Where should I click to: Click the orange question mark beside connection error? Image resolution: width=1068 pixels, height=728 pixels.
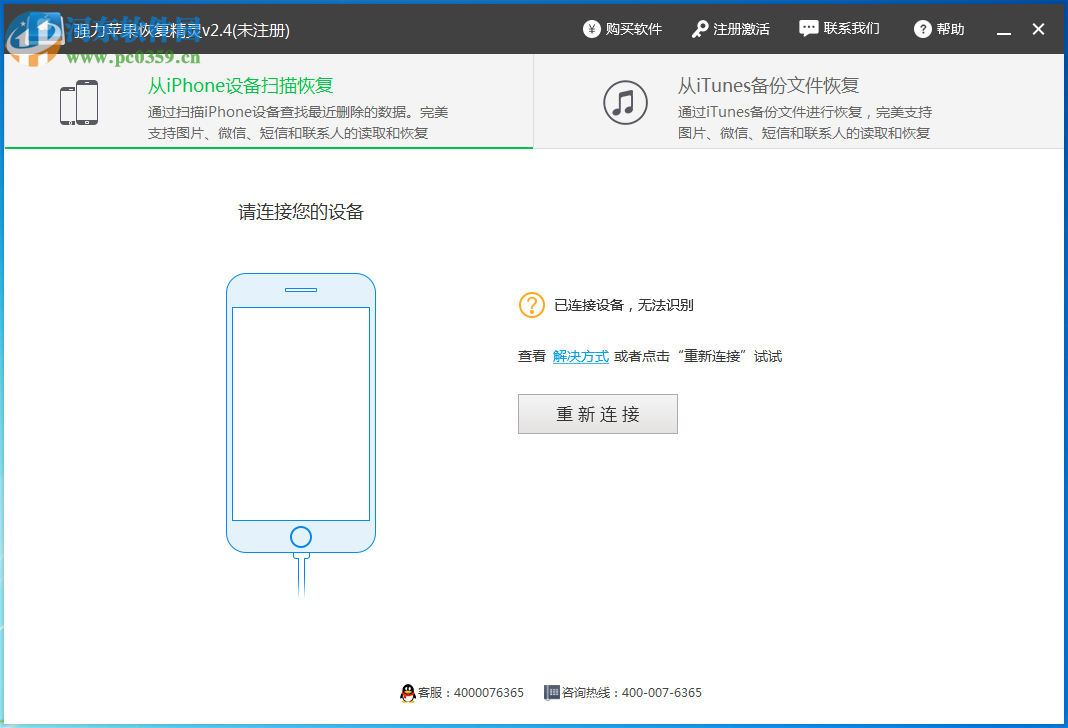click(531, 305)
